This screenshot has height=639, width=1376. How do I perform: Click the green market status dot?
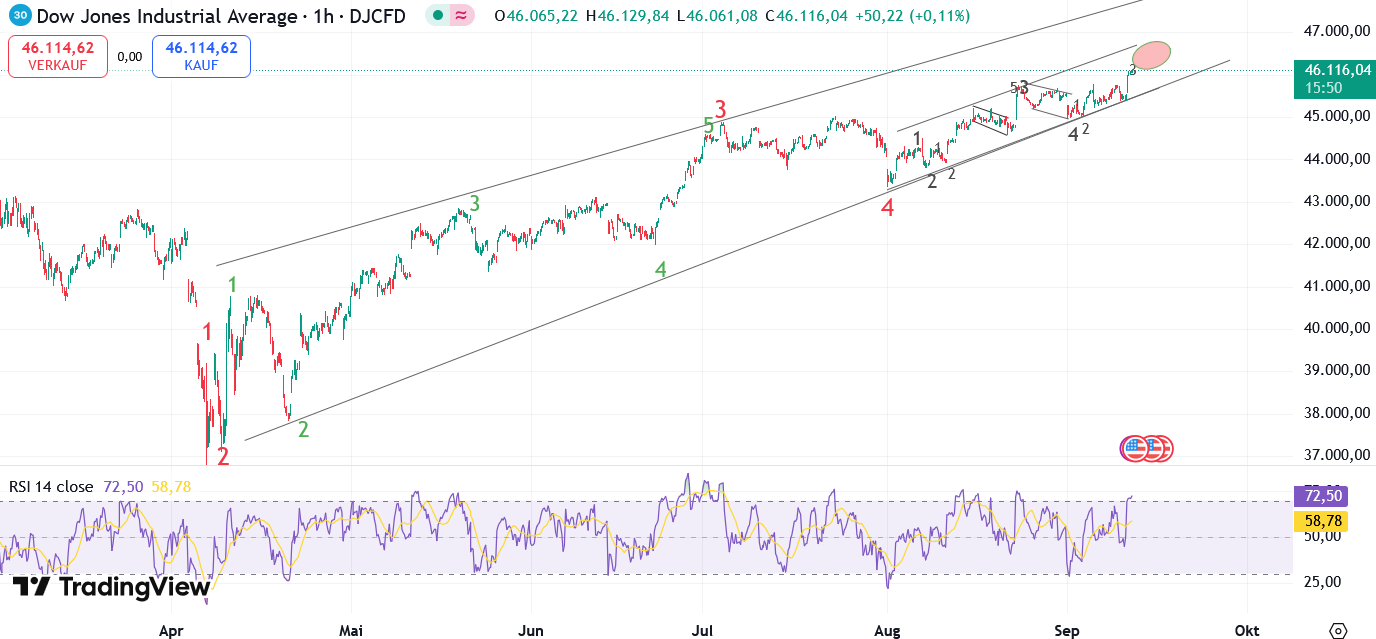pos(438,16)
